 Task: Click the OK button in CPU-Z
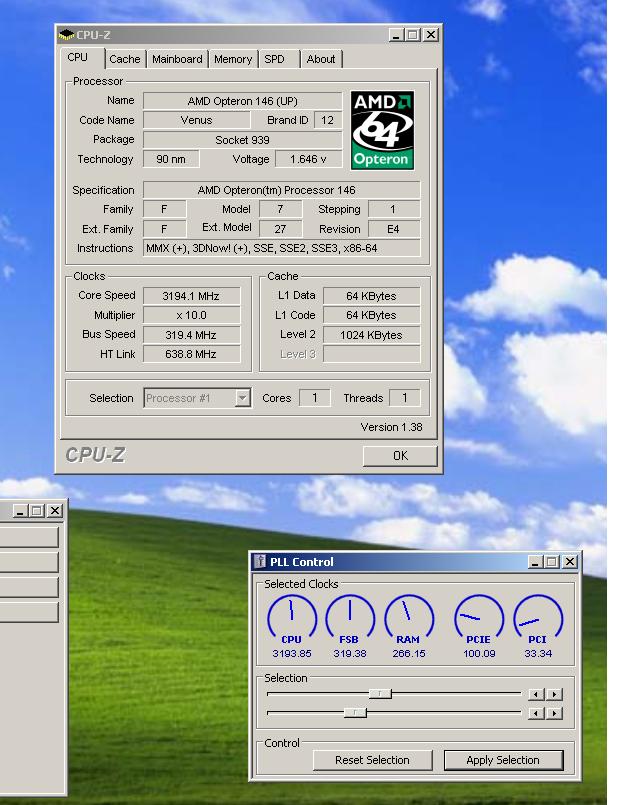[x=400, y=456]
